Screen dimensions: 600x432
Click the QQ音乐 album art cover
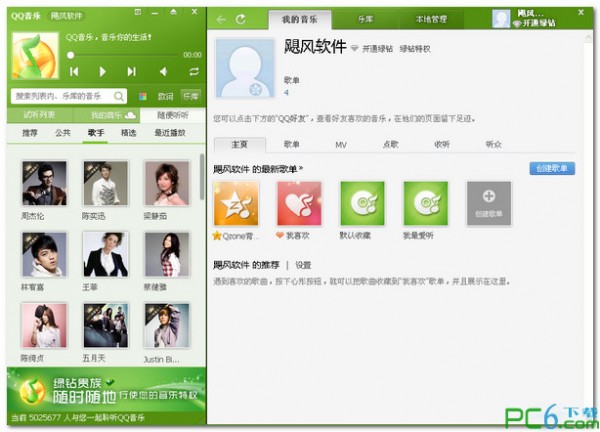35,55
